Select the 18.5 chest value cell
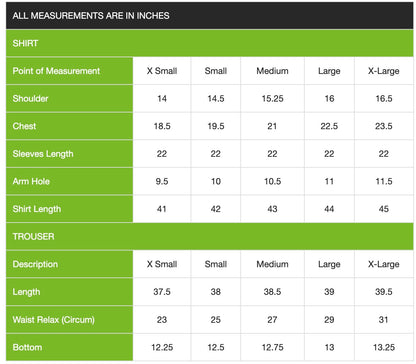 click(162, 126)
